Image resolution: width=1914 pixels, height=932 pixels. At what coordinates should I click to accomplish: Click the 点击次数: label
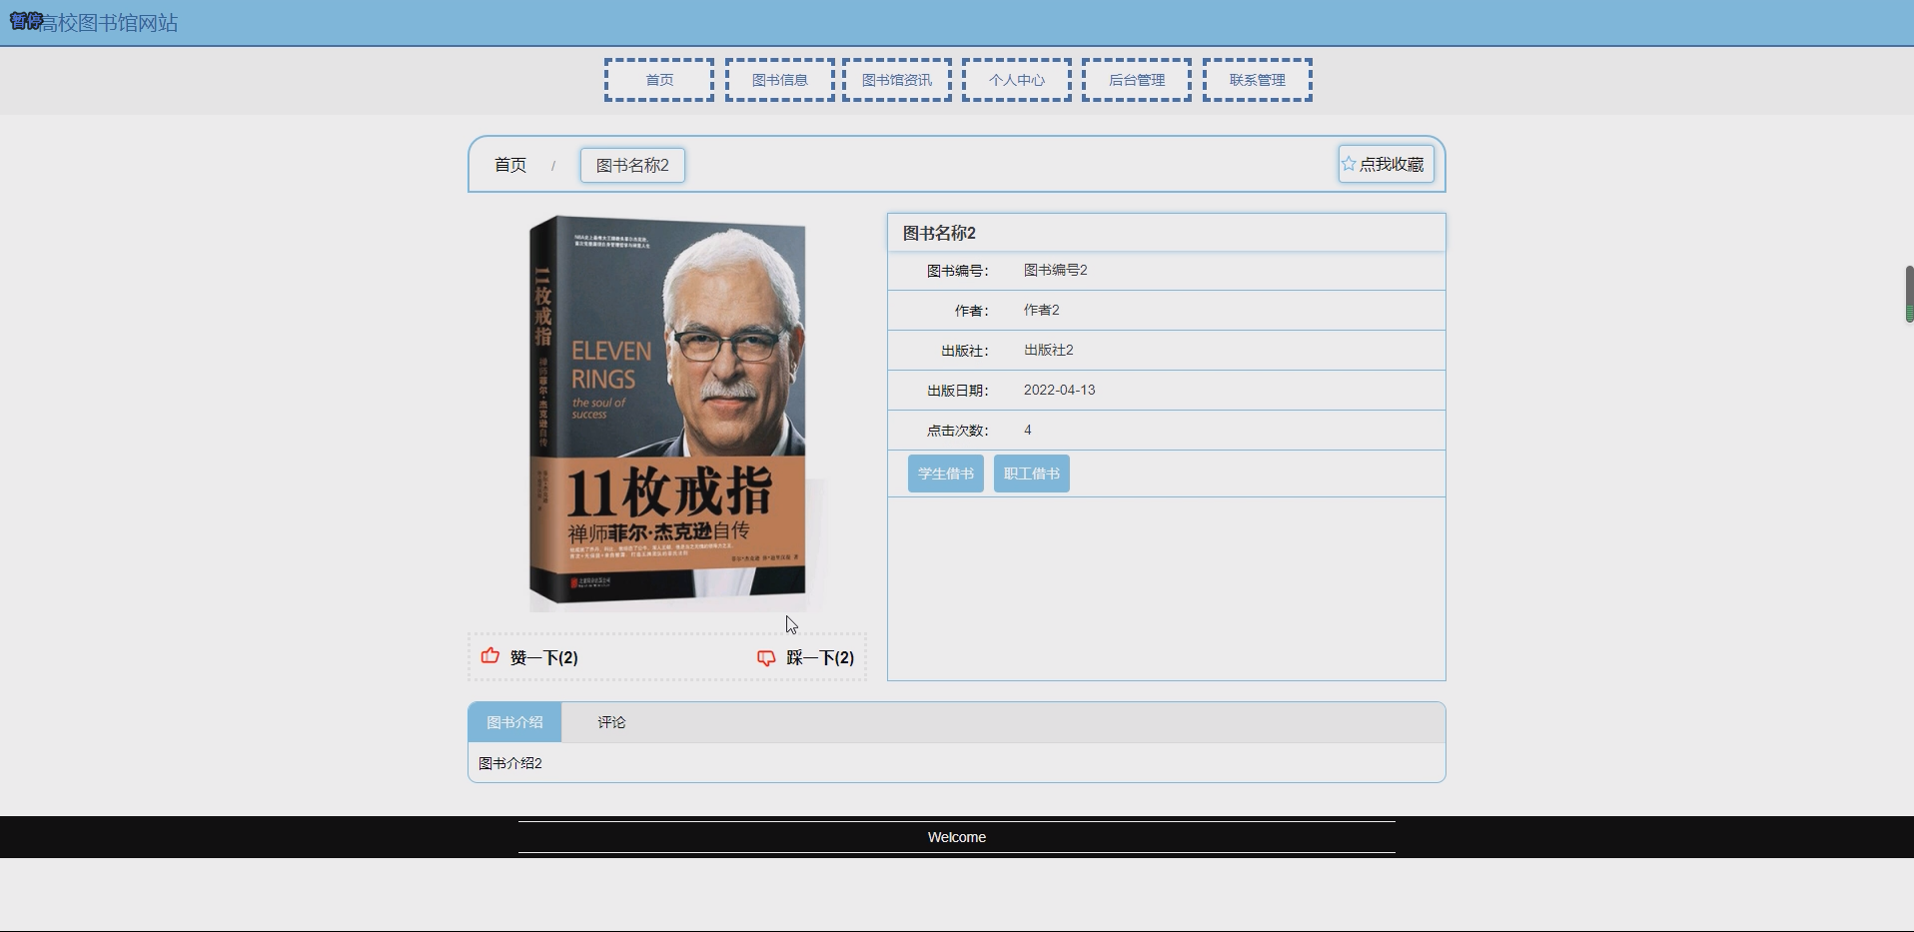(x=957, y=431)
